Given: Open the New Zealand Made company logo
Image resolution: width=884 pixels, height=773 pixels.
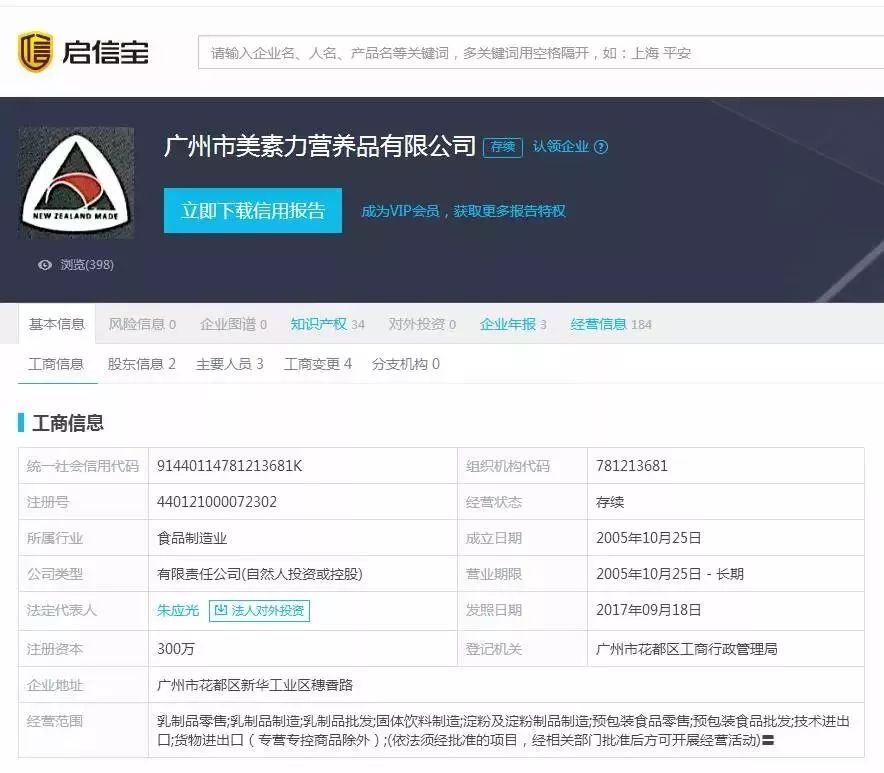Looking at the screenshot, I should 76,183.
